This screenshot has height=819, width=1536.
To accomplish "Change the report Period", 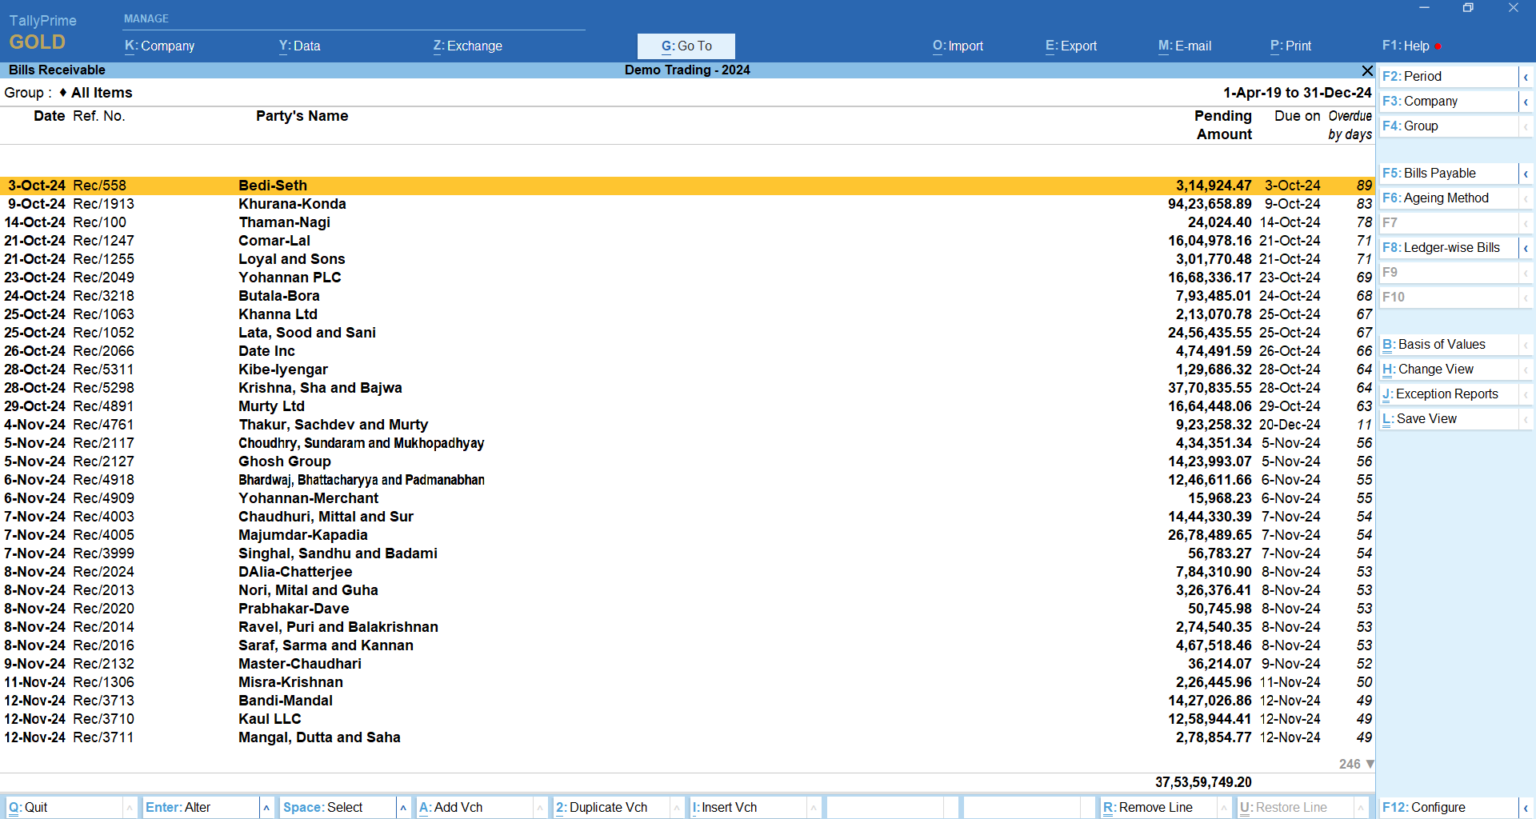I will point(1419,75).
